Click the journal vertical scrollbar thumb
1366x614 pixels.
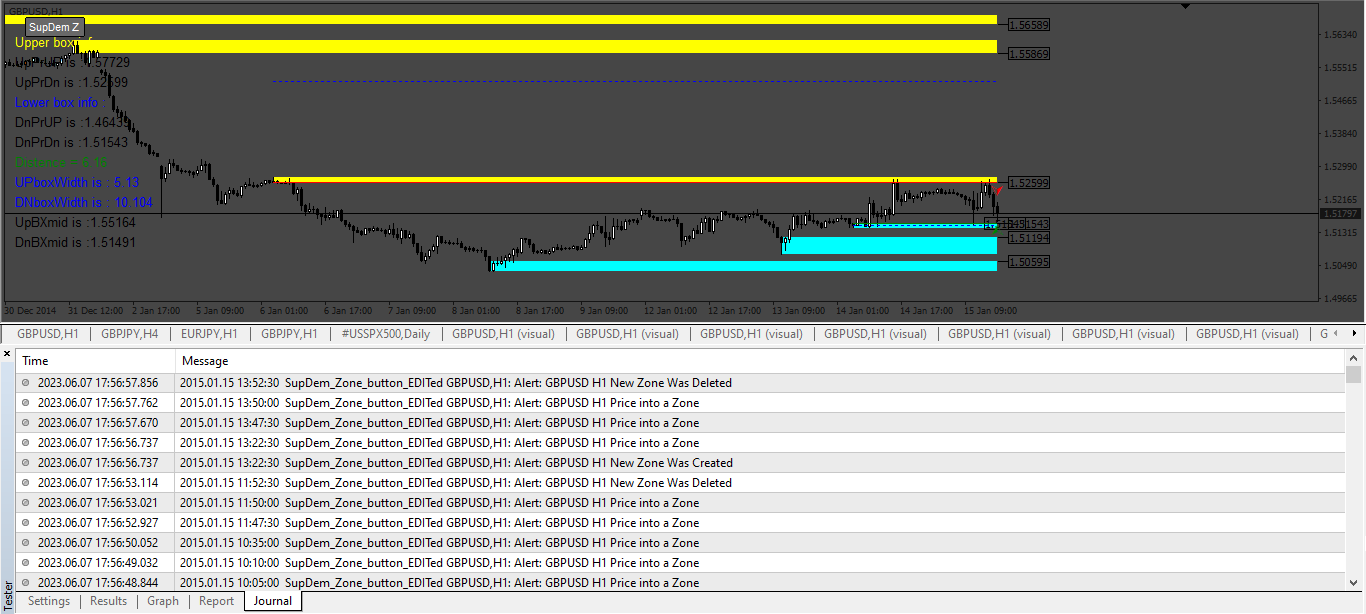[1354, 375]
